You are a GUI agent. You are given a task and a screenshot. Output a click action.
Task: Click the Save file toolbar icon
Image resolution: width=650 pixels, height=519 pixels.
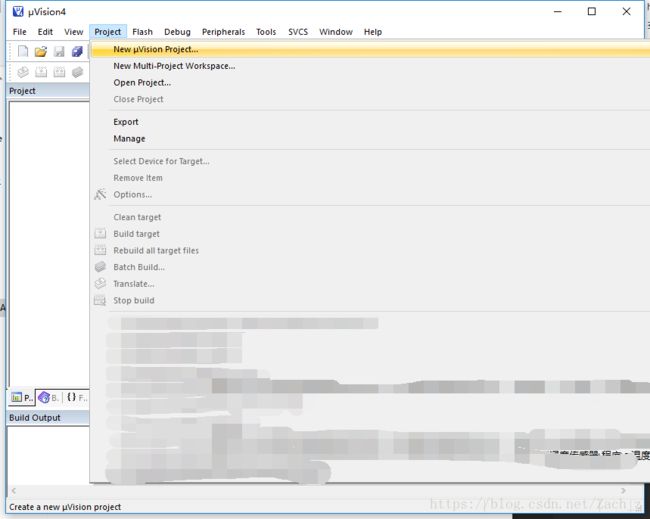tap(59, 51)
